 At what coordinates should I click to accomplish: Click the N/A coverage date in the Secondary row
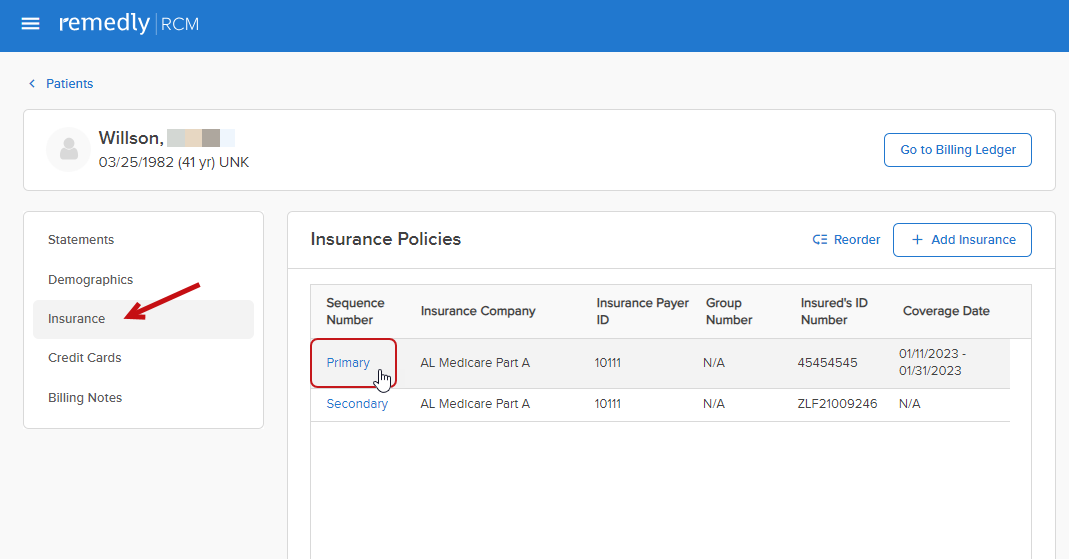pyautogui.click(x=909, y=404)
